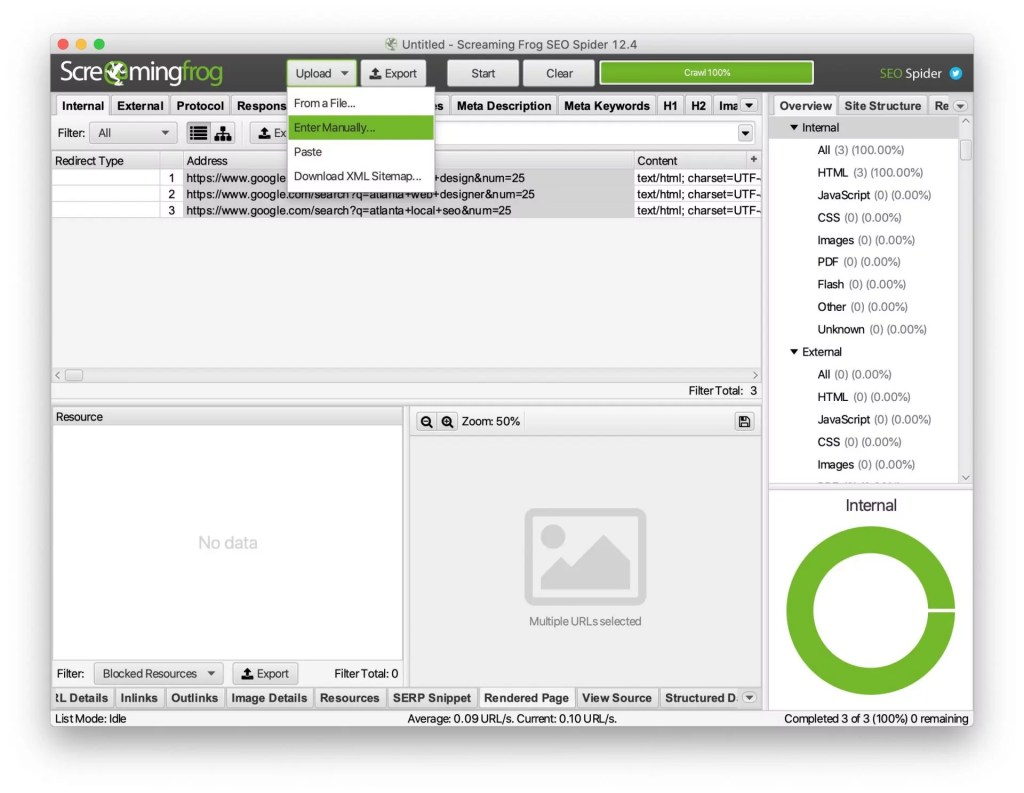Screen dimensions: 1024x793
Task: Click the Crawl 100% progress bar
Action: pyautogui.click(x=707, y=73)
